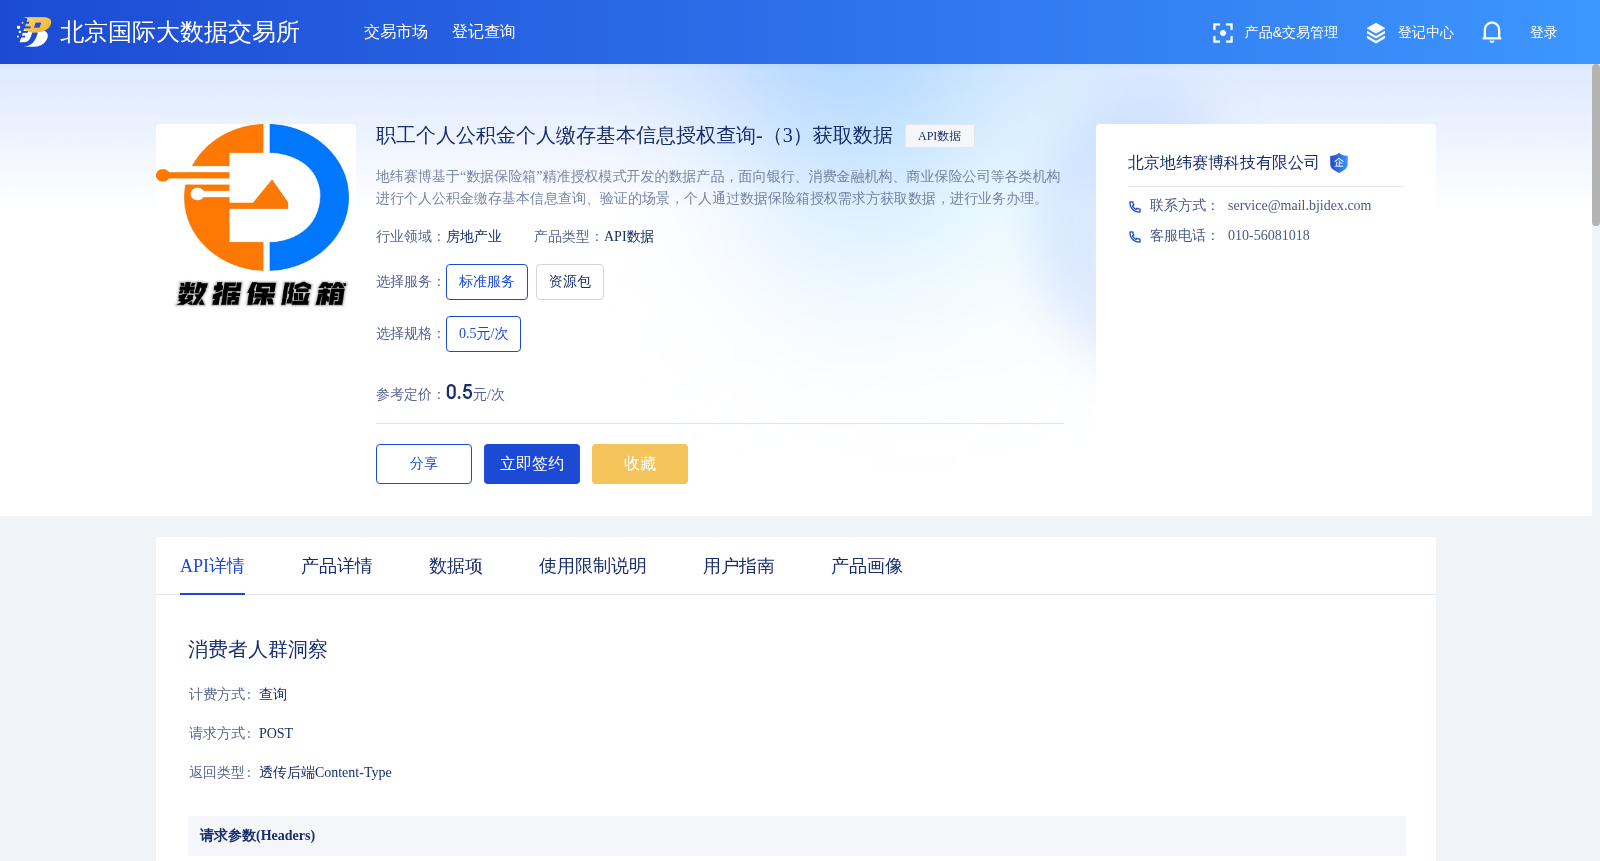Screen dimensions: 1600x861
Task: Click the POST request method value
Action: [x=276, y=734]
